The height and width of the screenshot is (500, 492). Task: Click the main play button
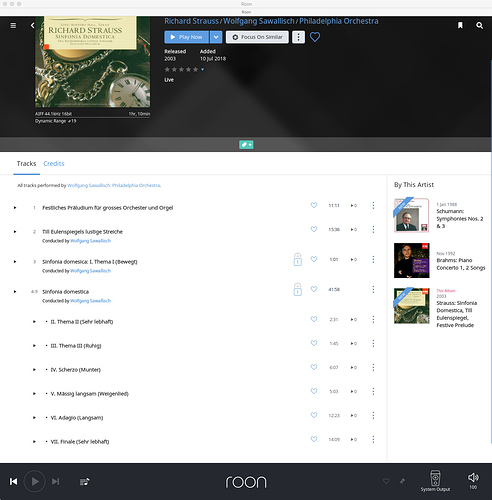[x=34, y=481]
